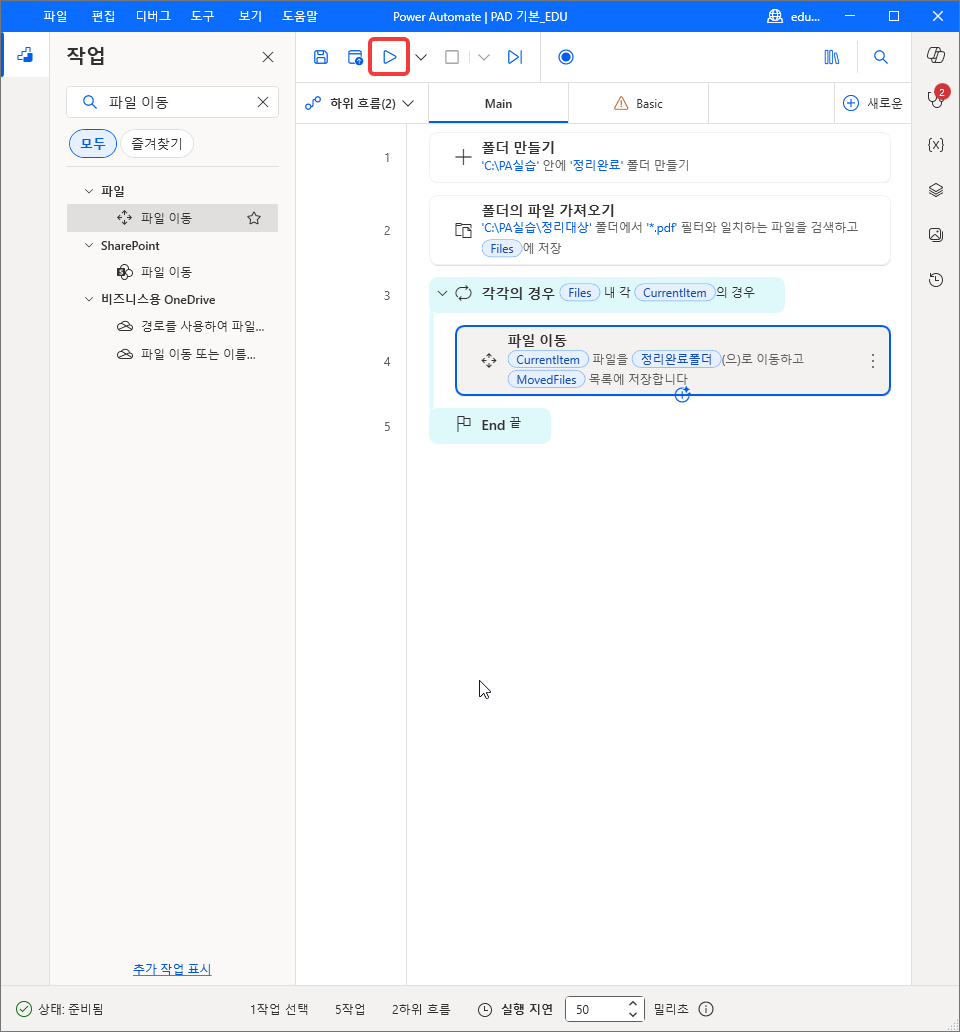Select the 폴더의 파일 가져오기 action step
The width and height of the screenshot is (960, 1032).
(x=659, y=230)
